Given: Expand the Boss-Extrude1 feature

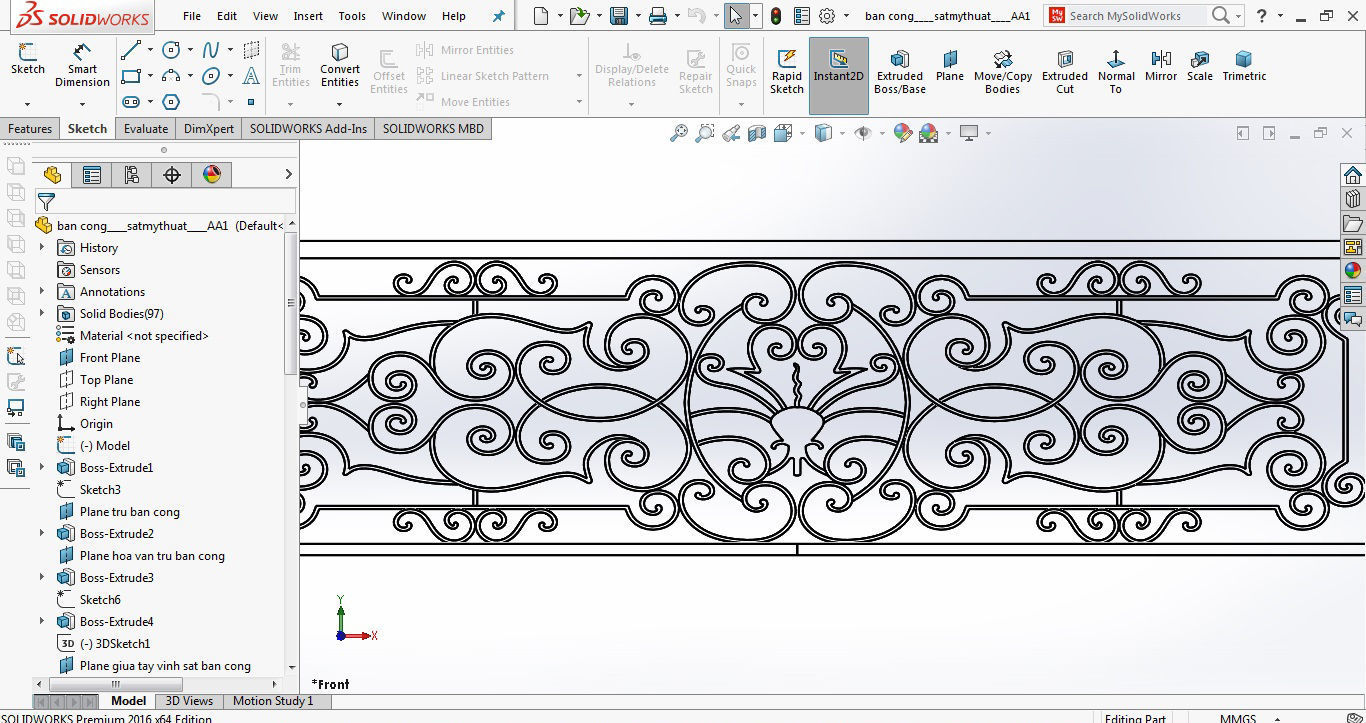Looking at the screenshot, I should click(42, 467).
